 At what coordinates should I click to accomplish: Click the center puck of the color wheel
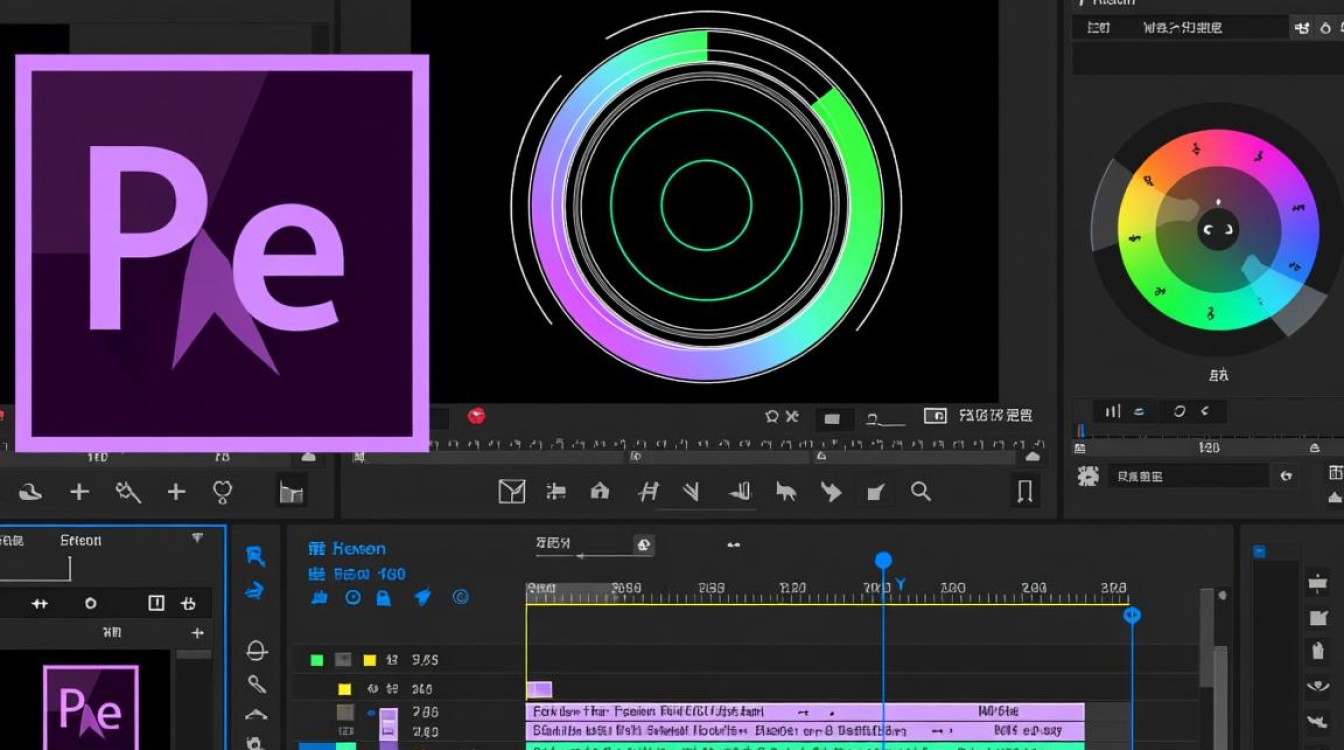[x=1218, y=231]
